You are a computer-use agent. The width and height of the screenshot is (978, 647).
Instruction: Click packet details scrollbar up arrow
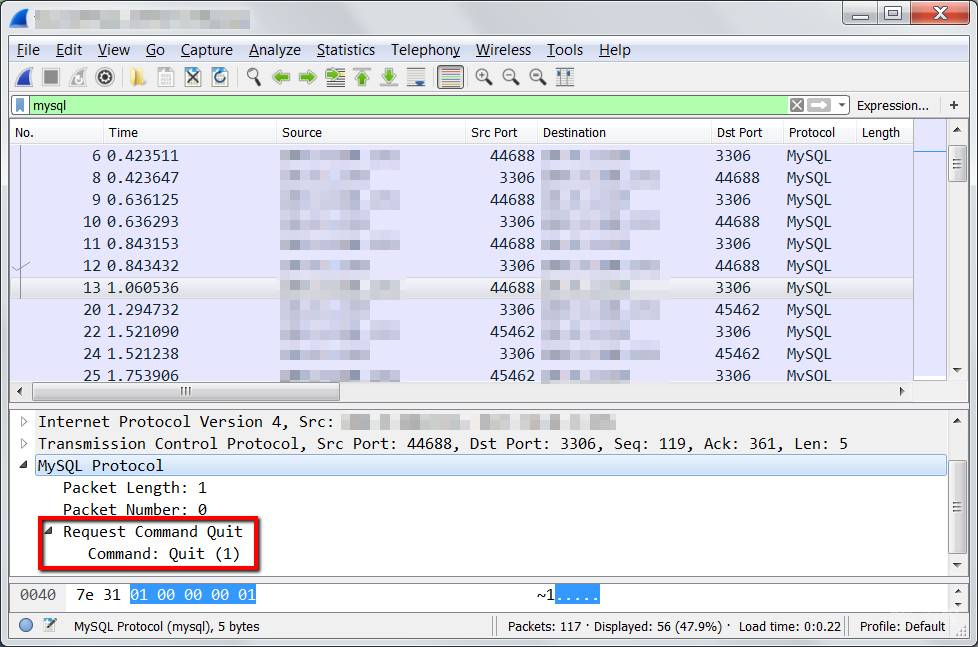point(957,421)
